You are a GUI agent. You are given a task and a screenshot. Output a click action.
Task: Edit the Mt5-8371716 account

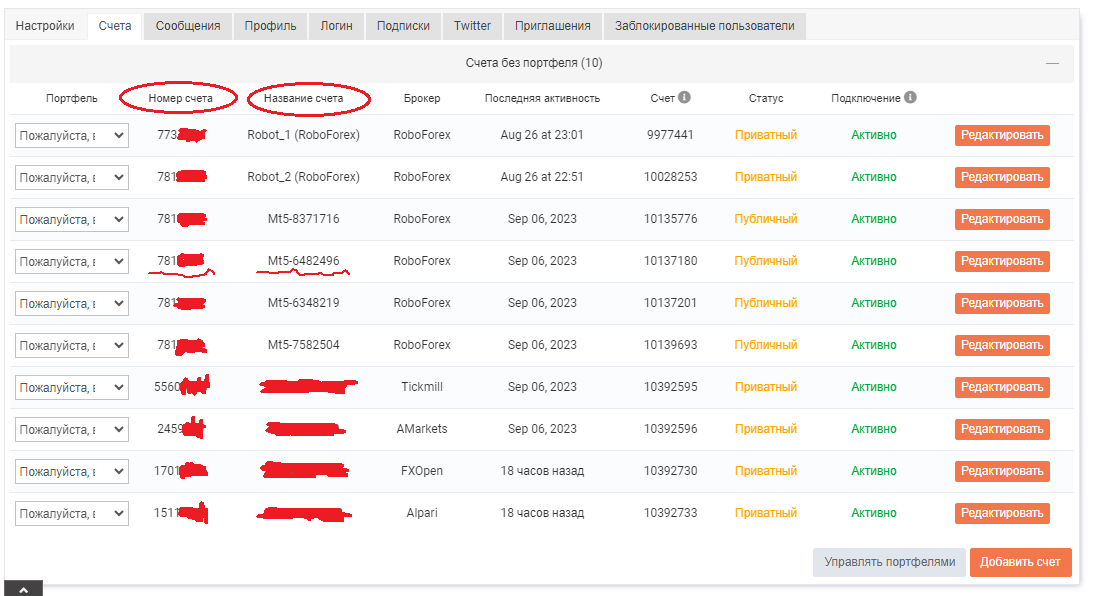(x=1002, y=219)
